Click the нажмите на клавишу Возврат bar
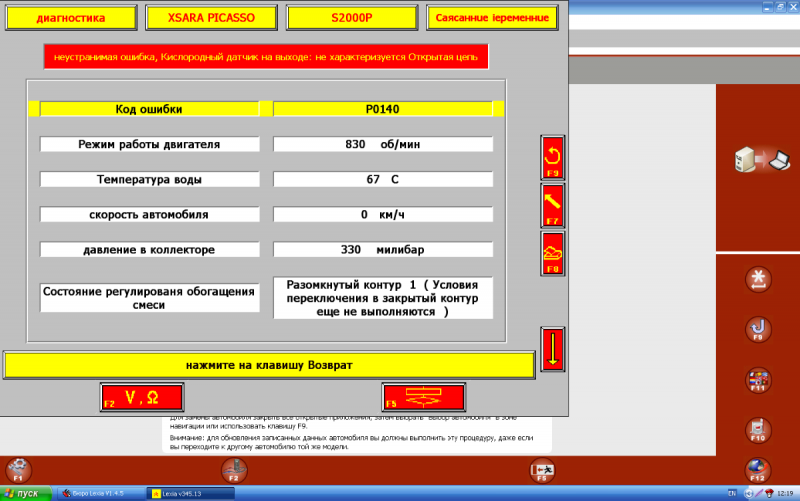800x501 pixels. [x=269, y=365]
